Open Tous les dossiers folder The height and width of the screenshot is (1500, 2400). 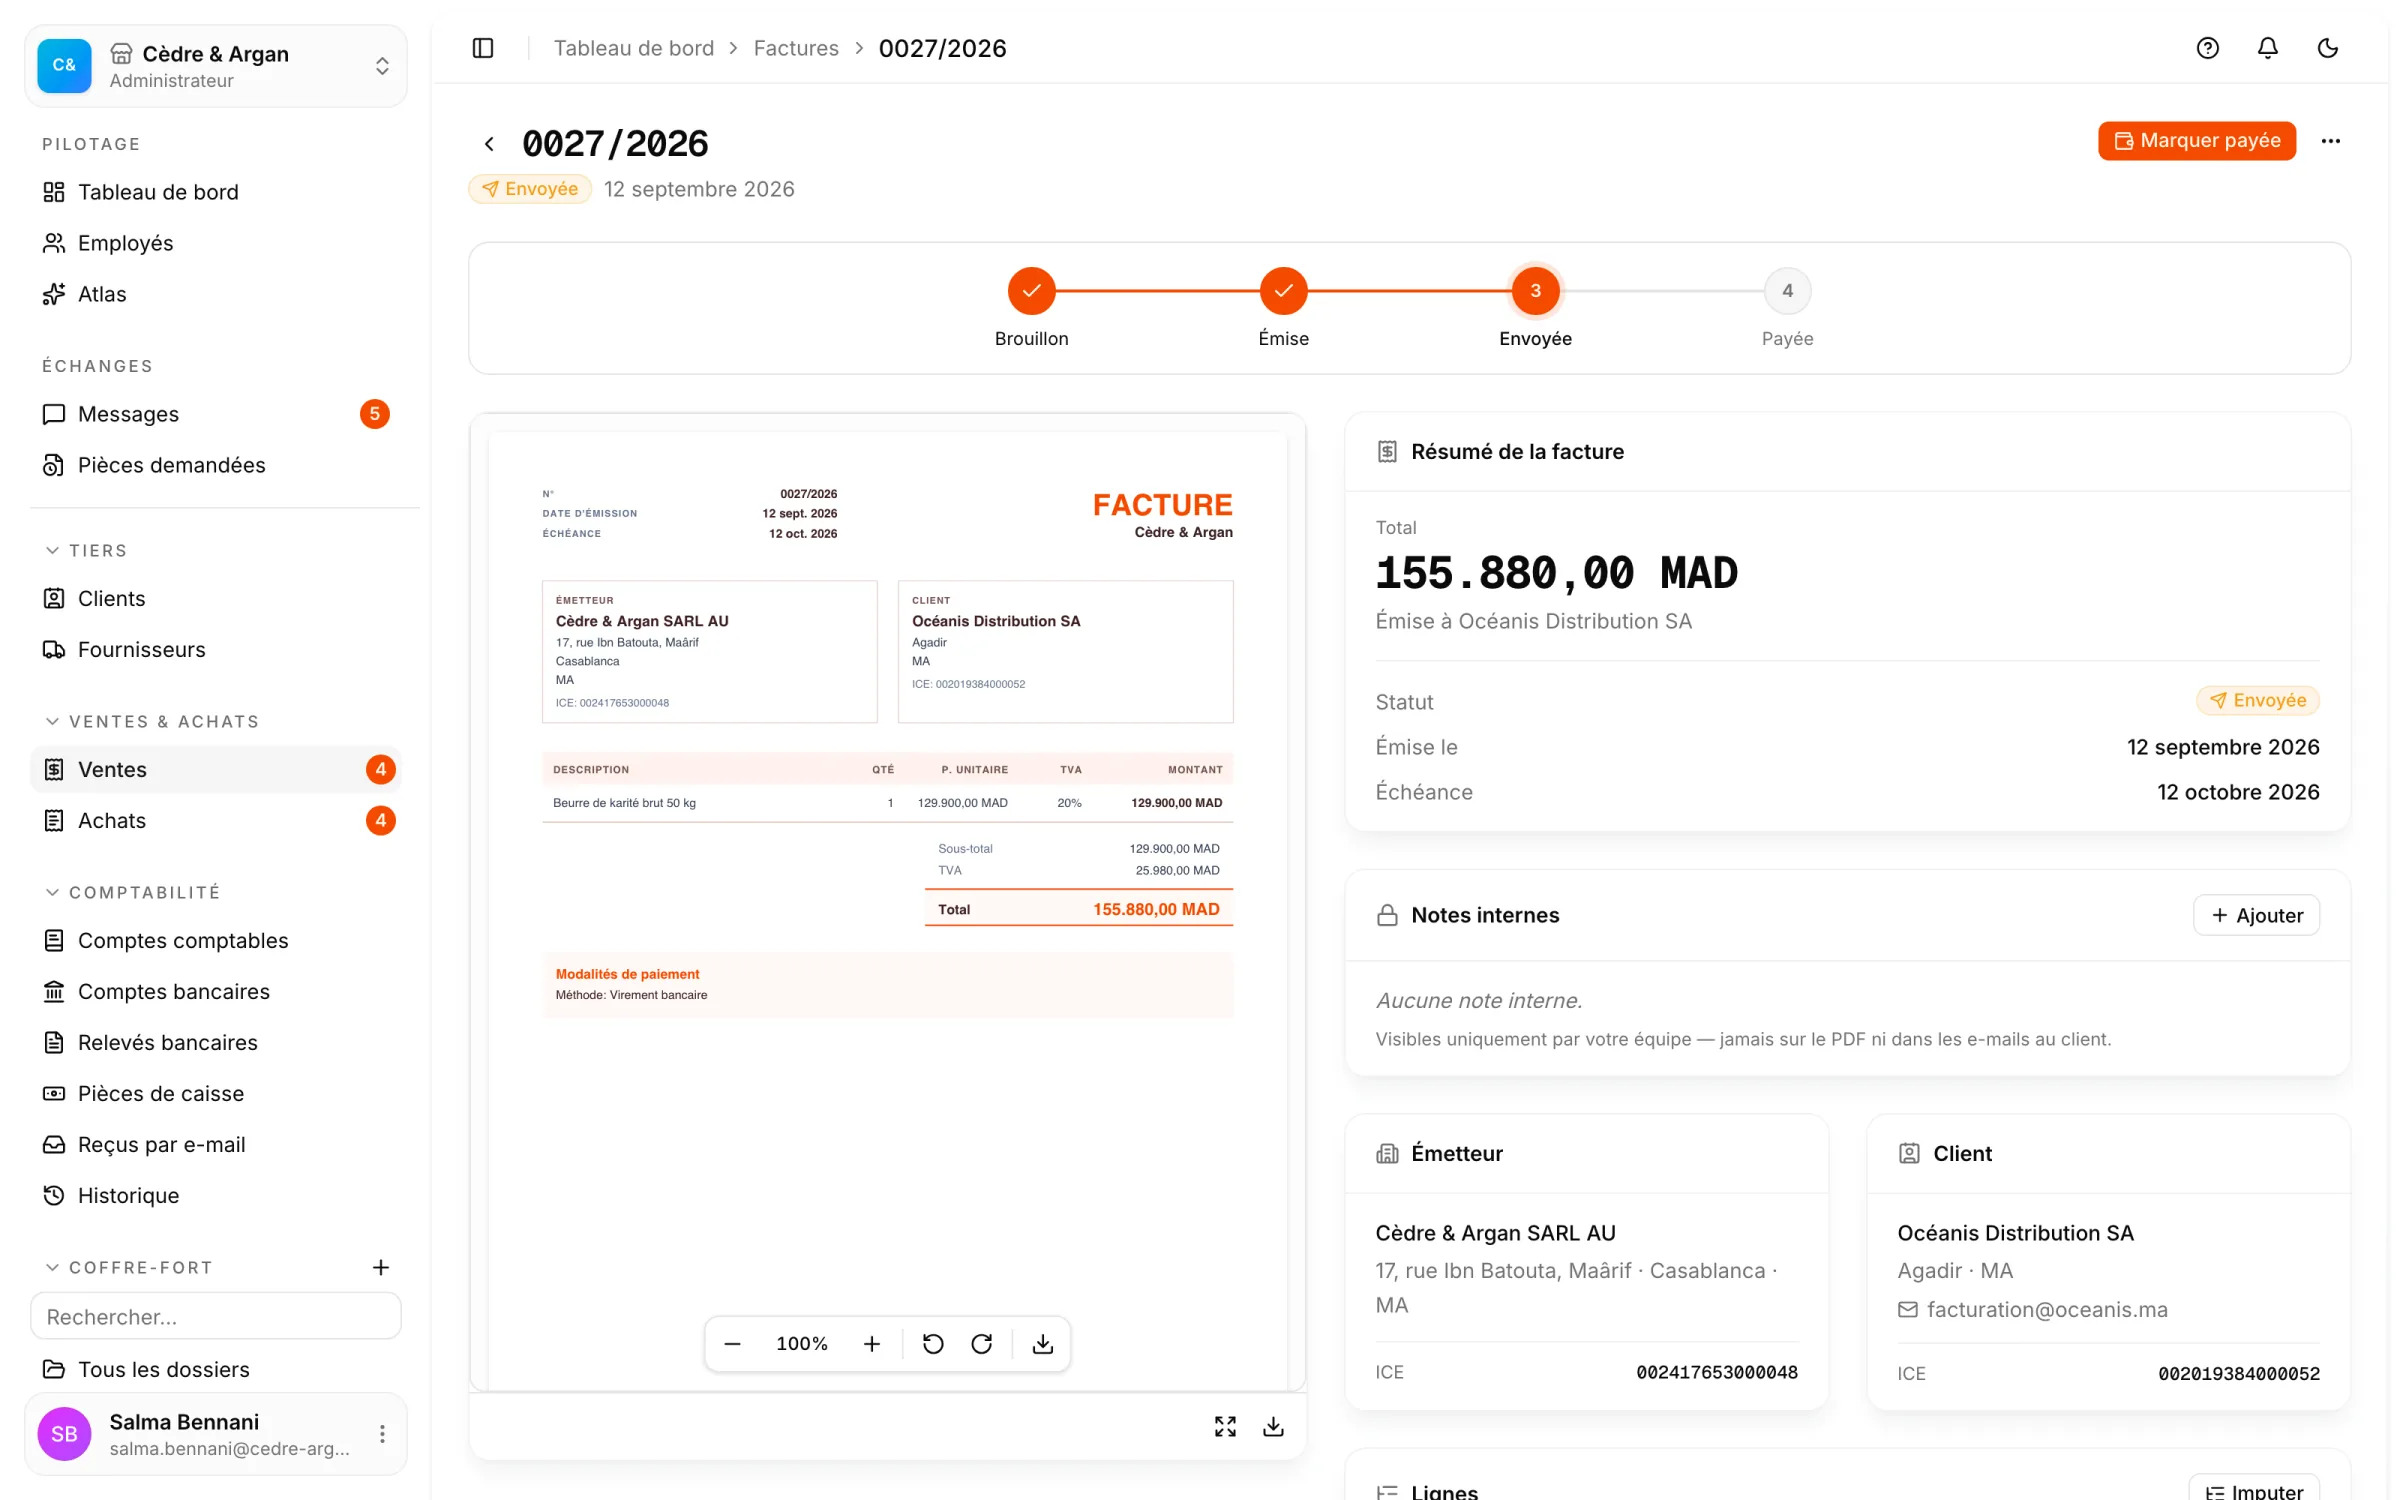click(x=215, y=1369)
